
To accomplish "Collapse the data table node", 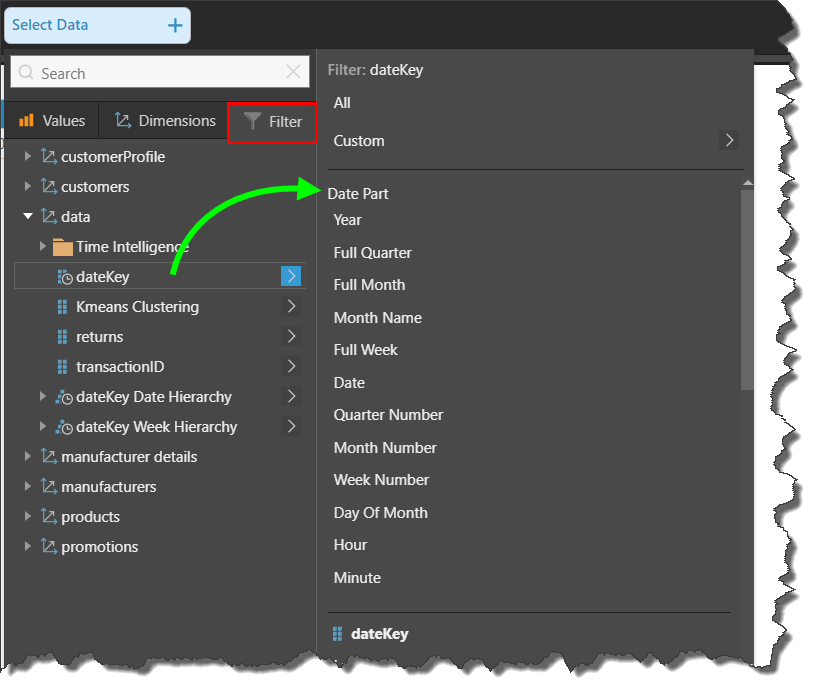I will pos(28,217).
